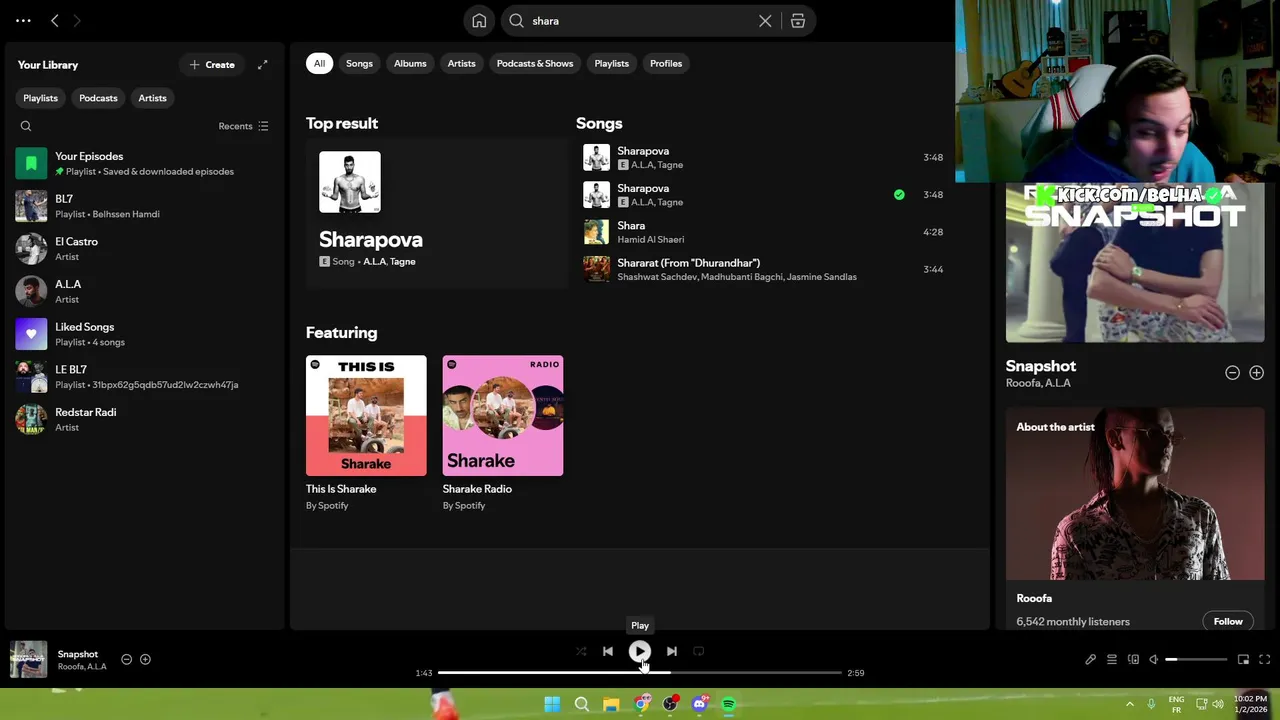The height and width of the screenshot is (720, 1280).
Task: Open the Windows Start menu
Action: (x=552, y=704)
